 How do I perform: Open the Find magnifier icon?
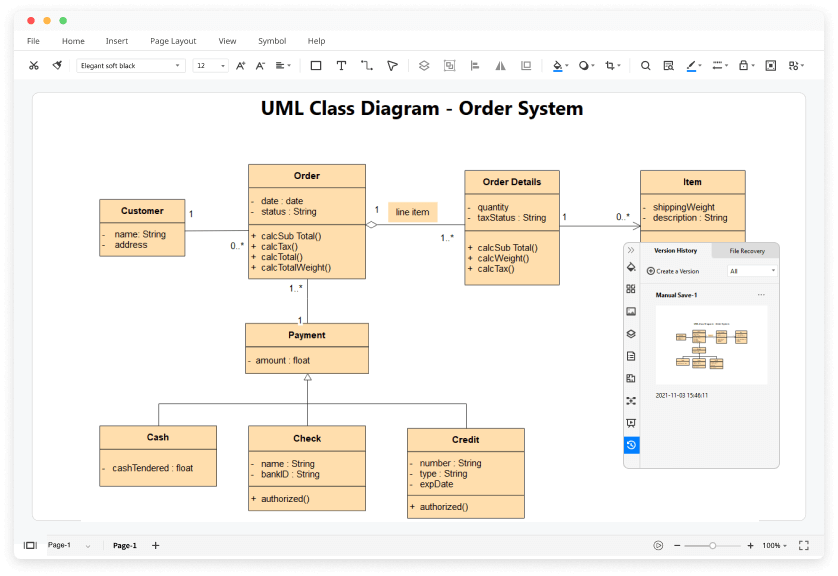tap(646, 66)
